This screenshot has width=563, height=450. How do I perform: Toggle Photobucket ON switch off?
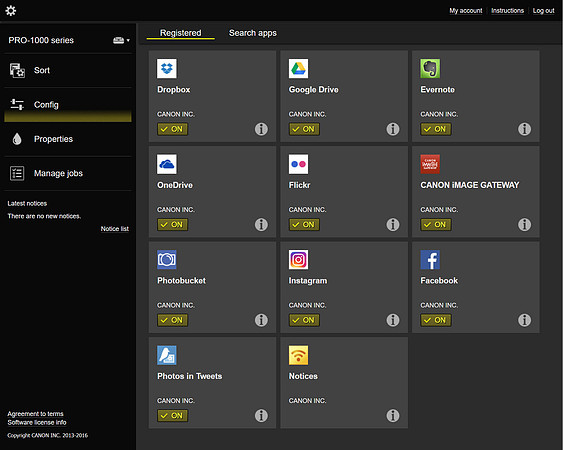point(172,320)
